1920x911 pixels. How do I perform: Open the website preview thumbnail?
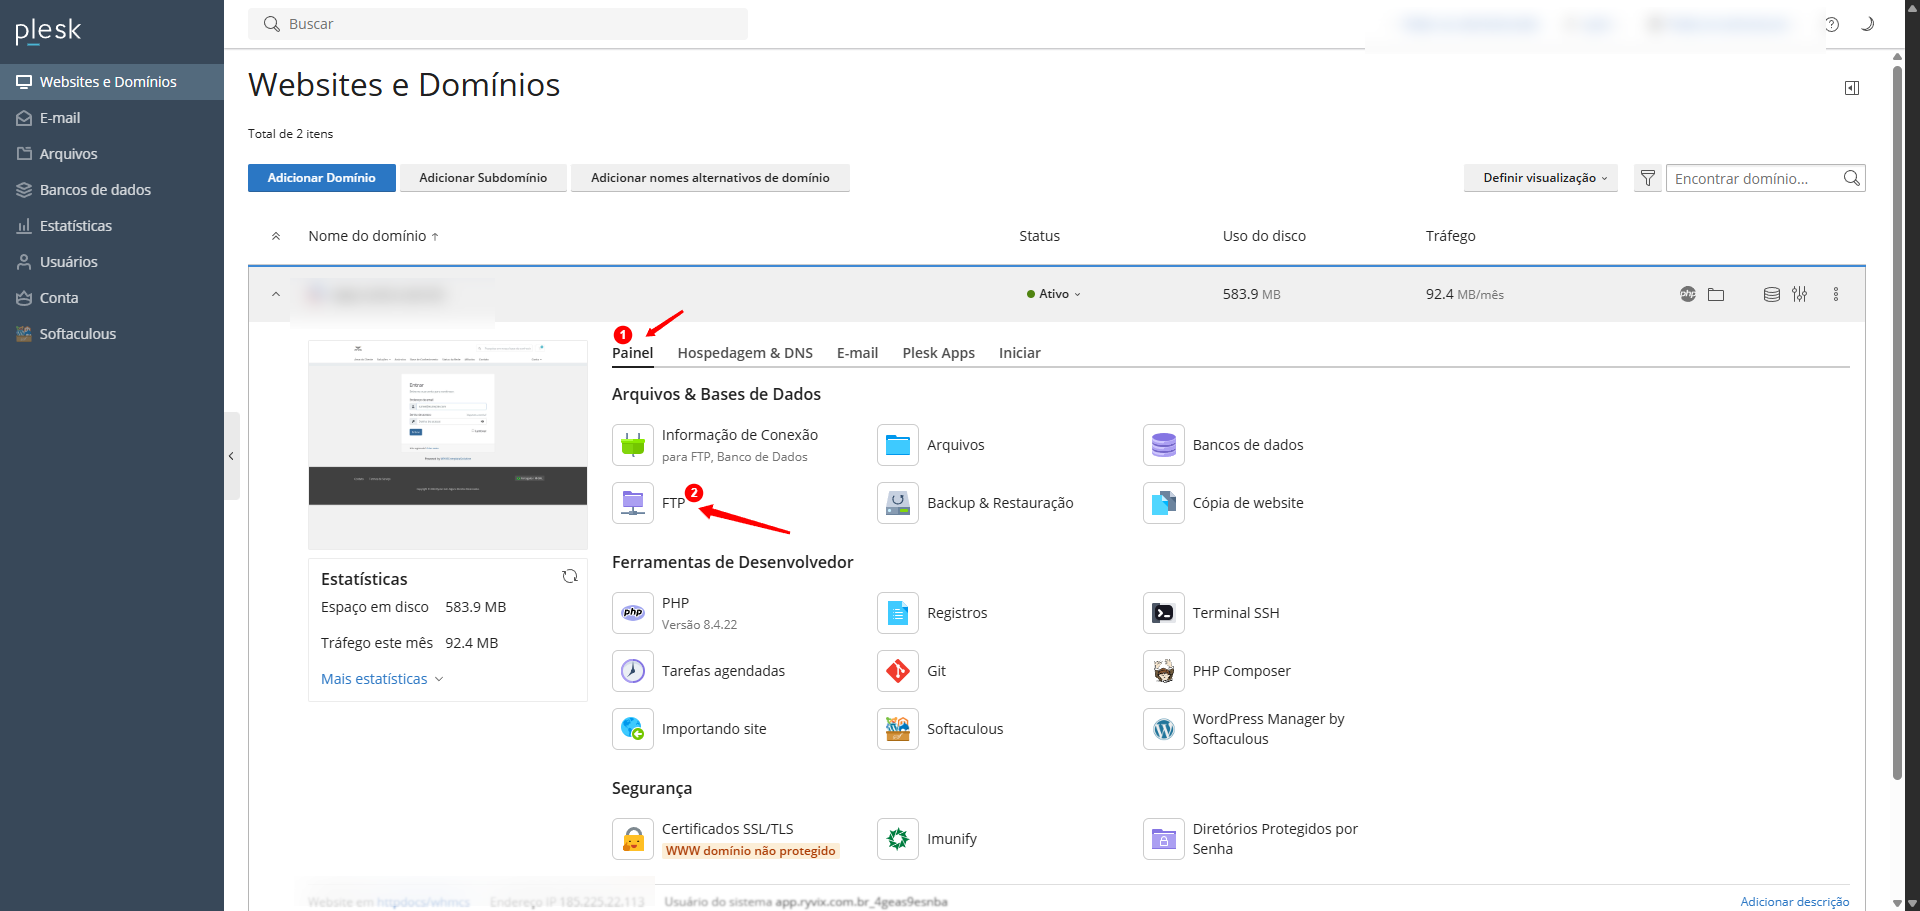(x=448, y=445)
